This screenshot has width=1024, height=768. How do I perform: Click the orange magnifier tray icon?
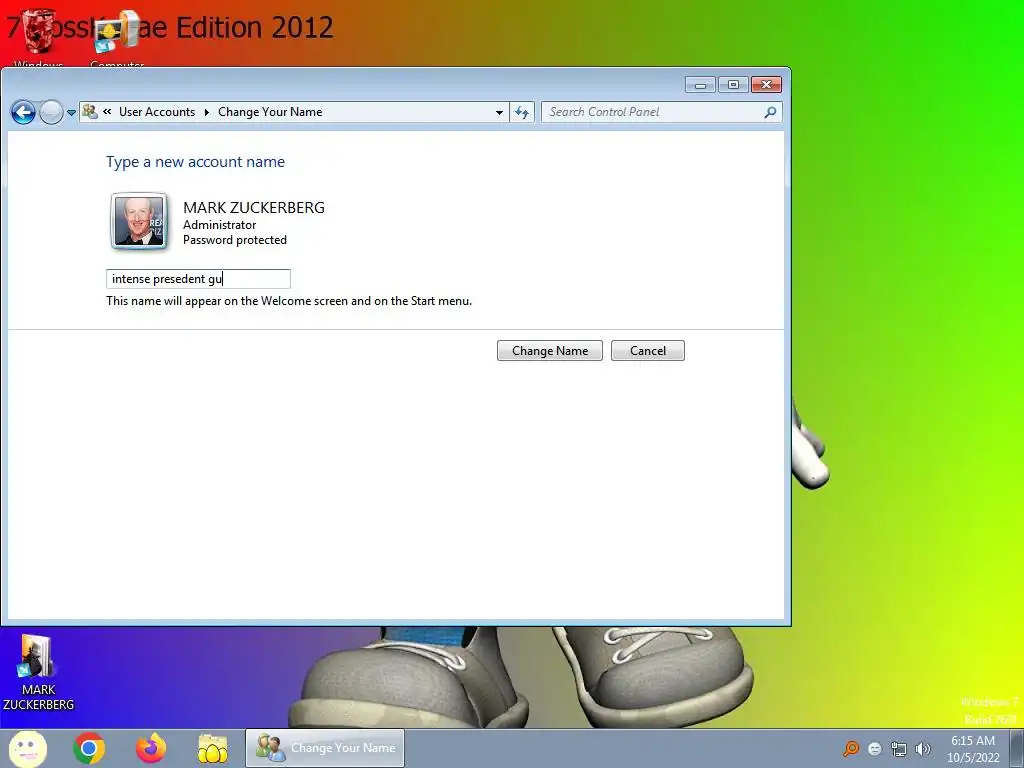(x=851, y=748)
